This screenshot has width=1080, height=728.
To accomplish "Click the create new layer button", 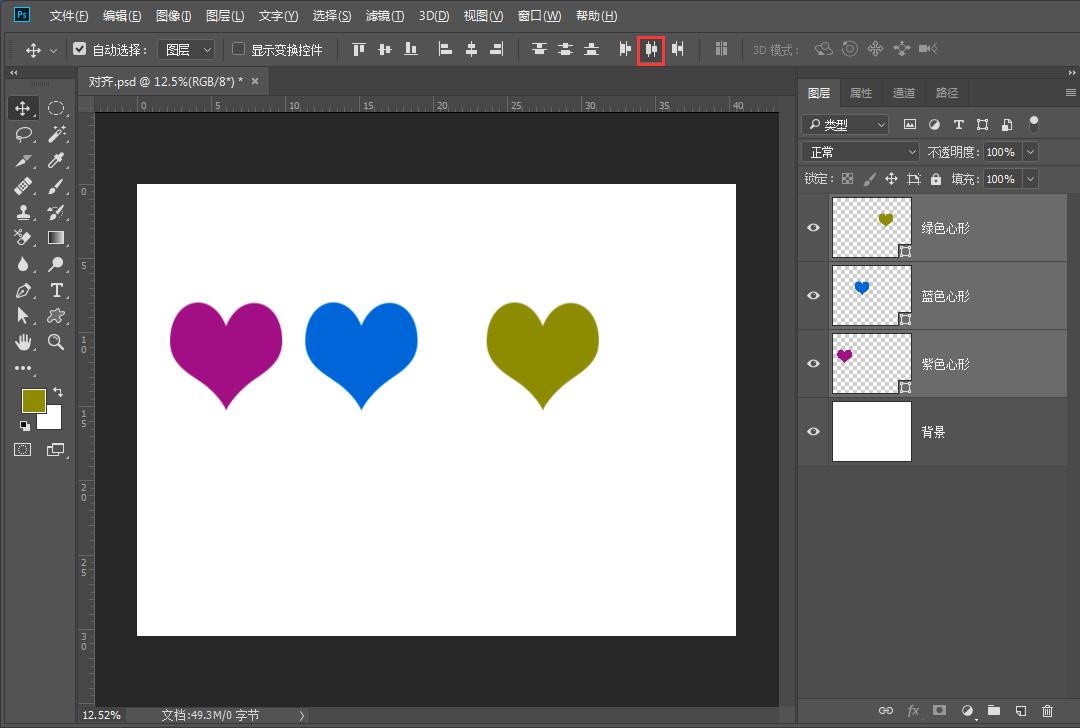I will [x=1020, y=710].
